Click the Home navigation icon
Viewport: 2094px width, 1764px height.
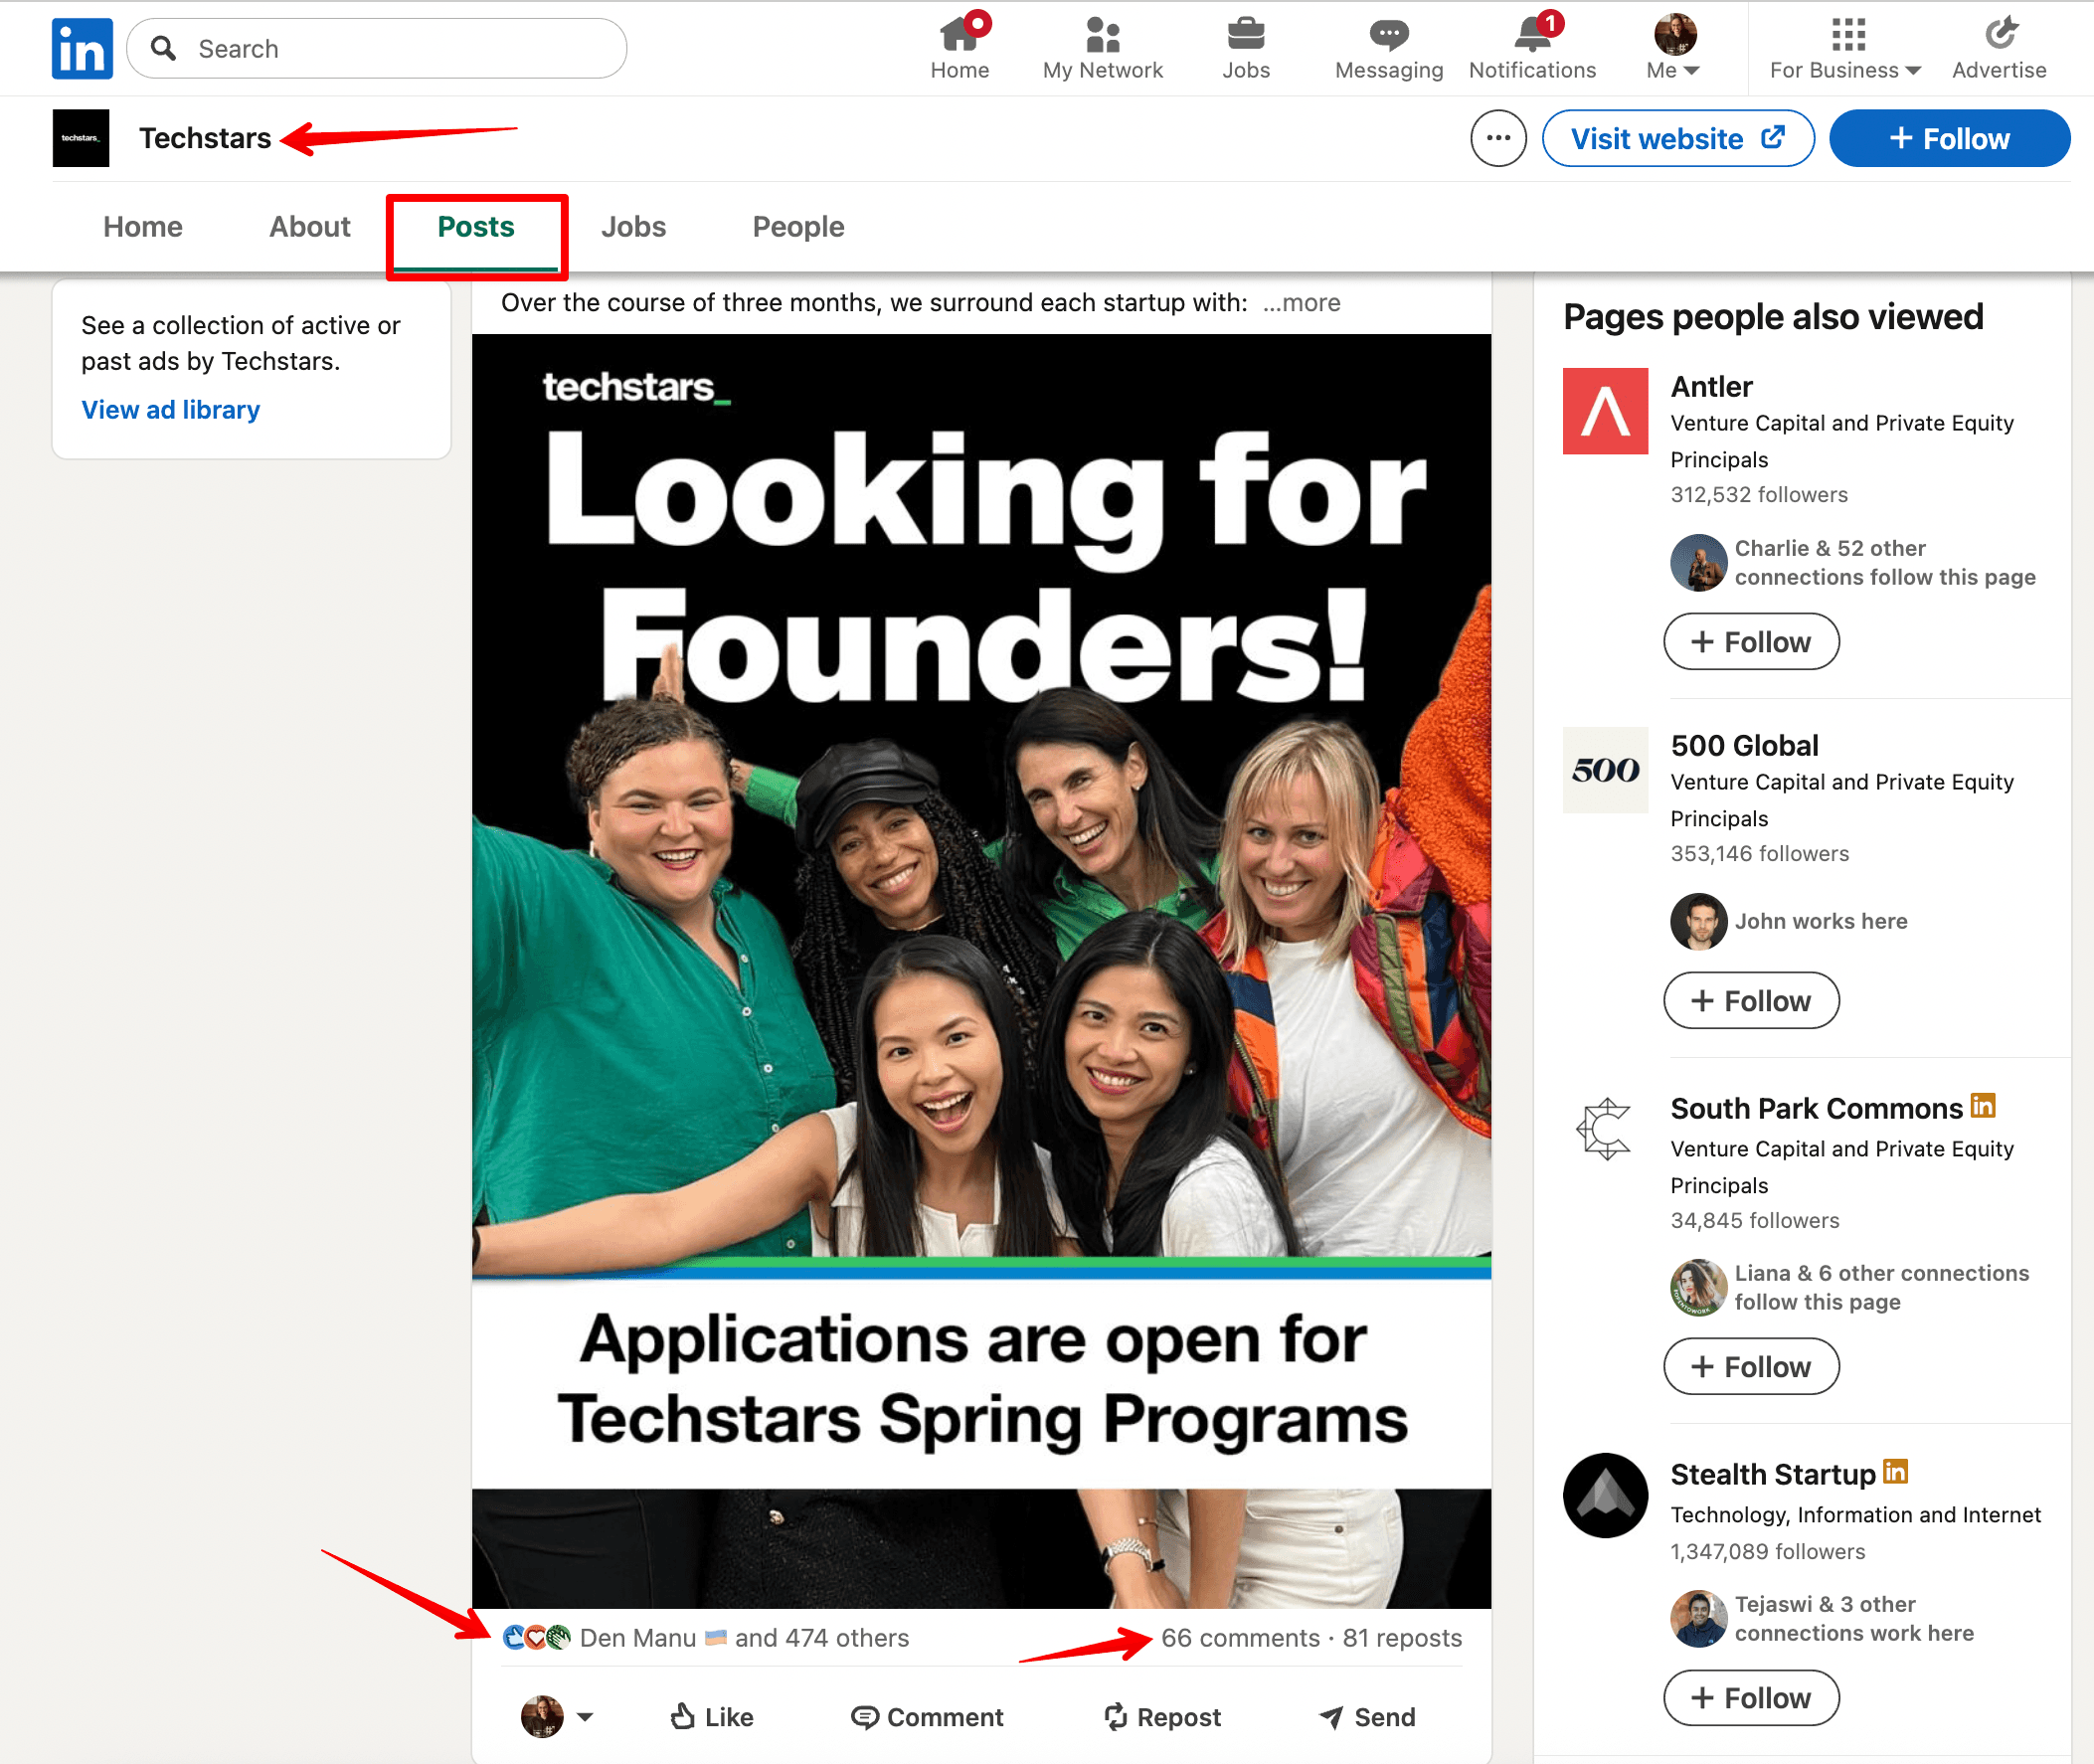click(959, 45)
